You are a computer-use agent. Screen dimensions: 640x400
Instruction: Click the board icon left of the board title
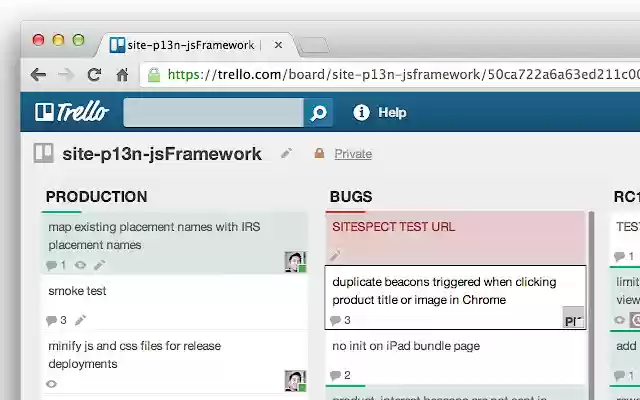pyautogui.click(x=44, y=153)
